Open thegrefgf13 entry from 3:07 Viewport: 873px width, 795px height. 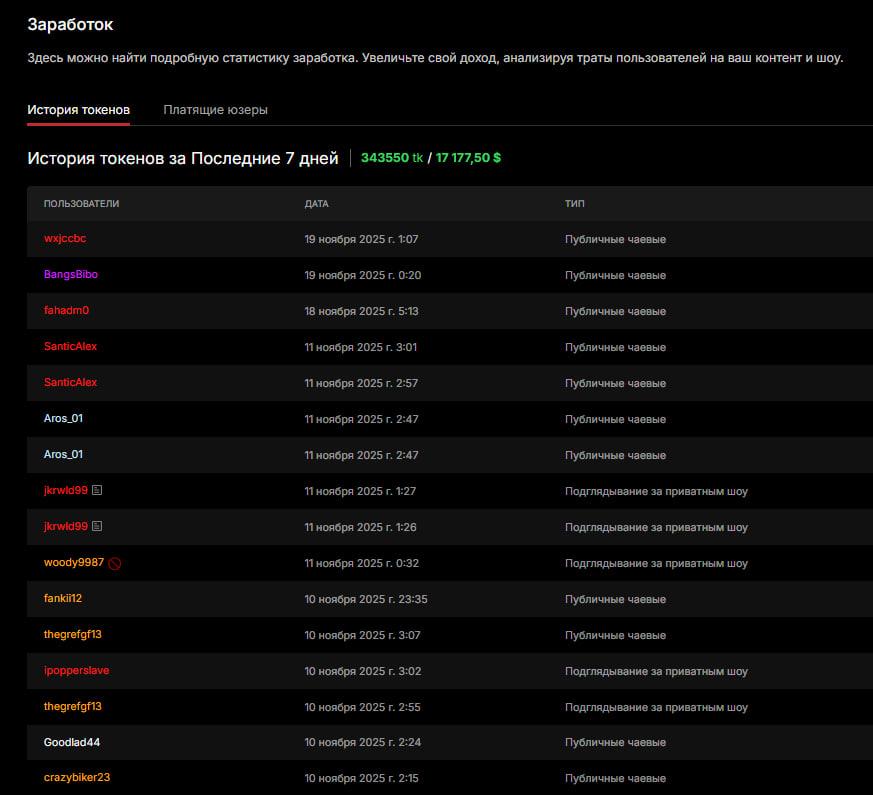[x=73, y=635]
